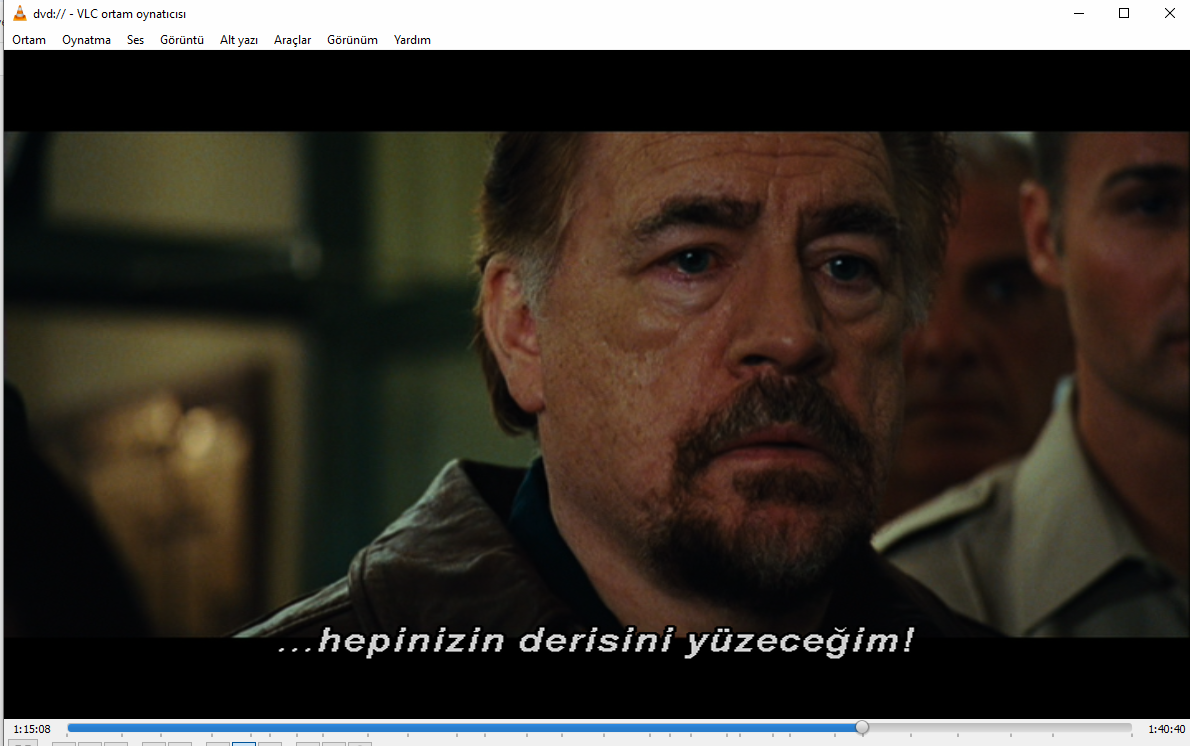Click the playback seek bar handle

pyautogui.click(x=861, y=728)
